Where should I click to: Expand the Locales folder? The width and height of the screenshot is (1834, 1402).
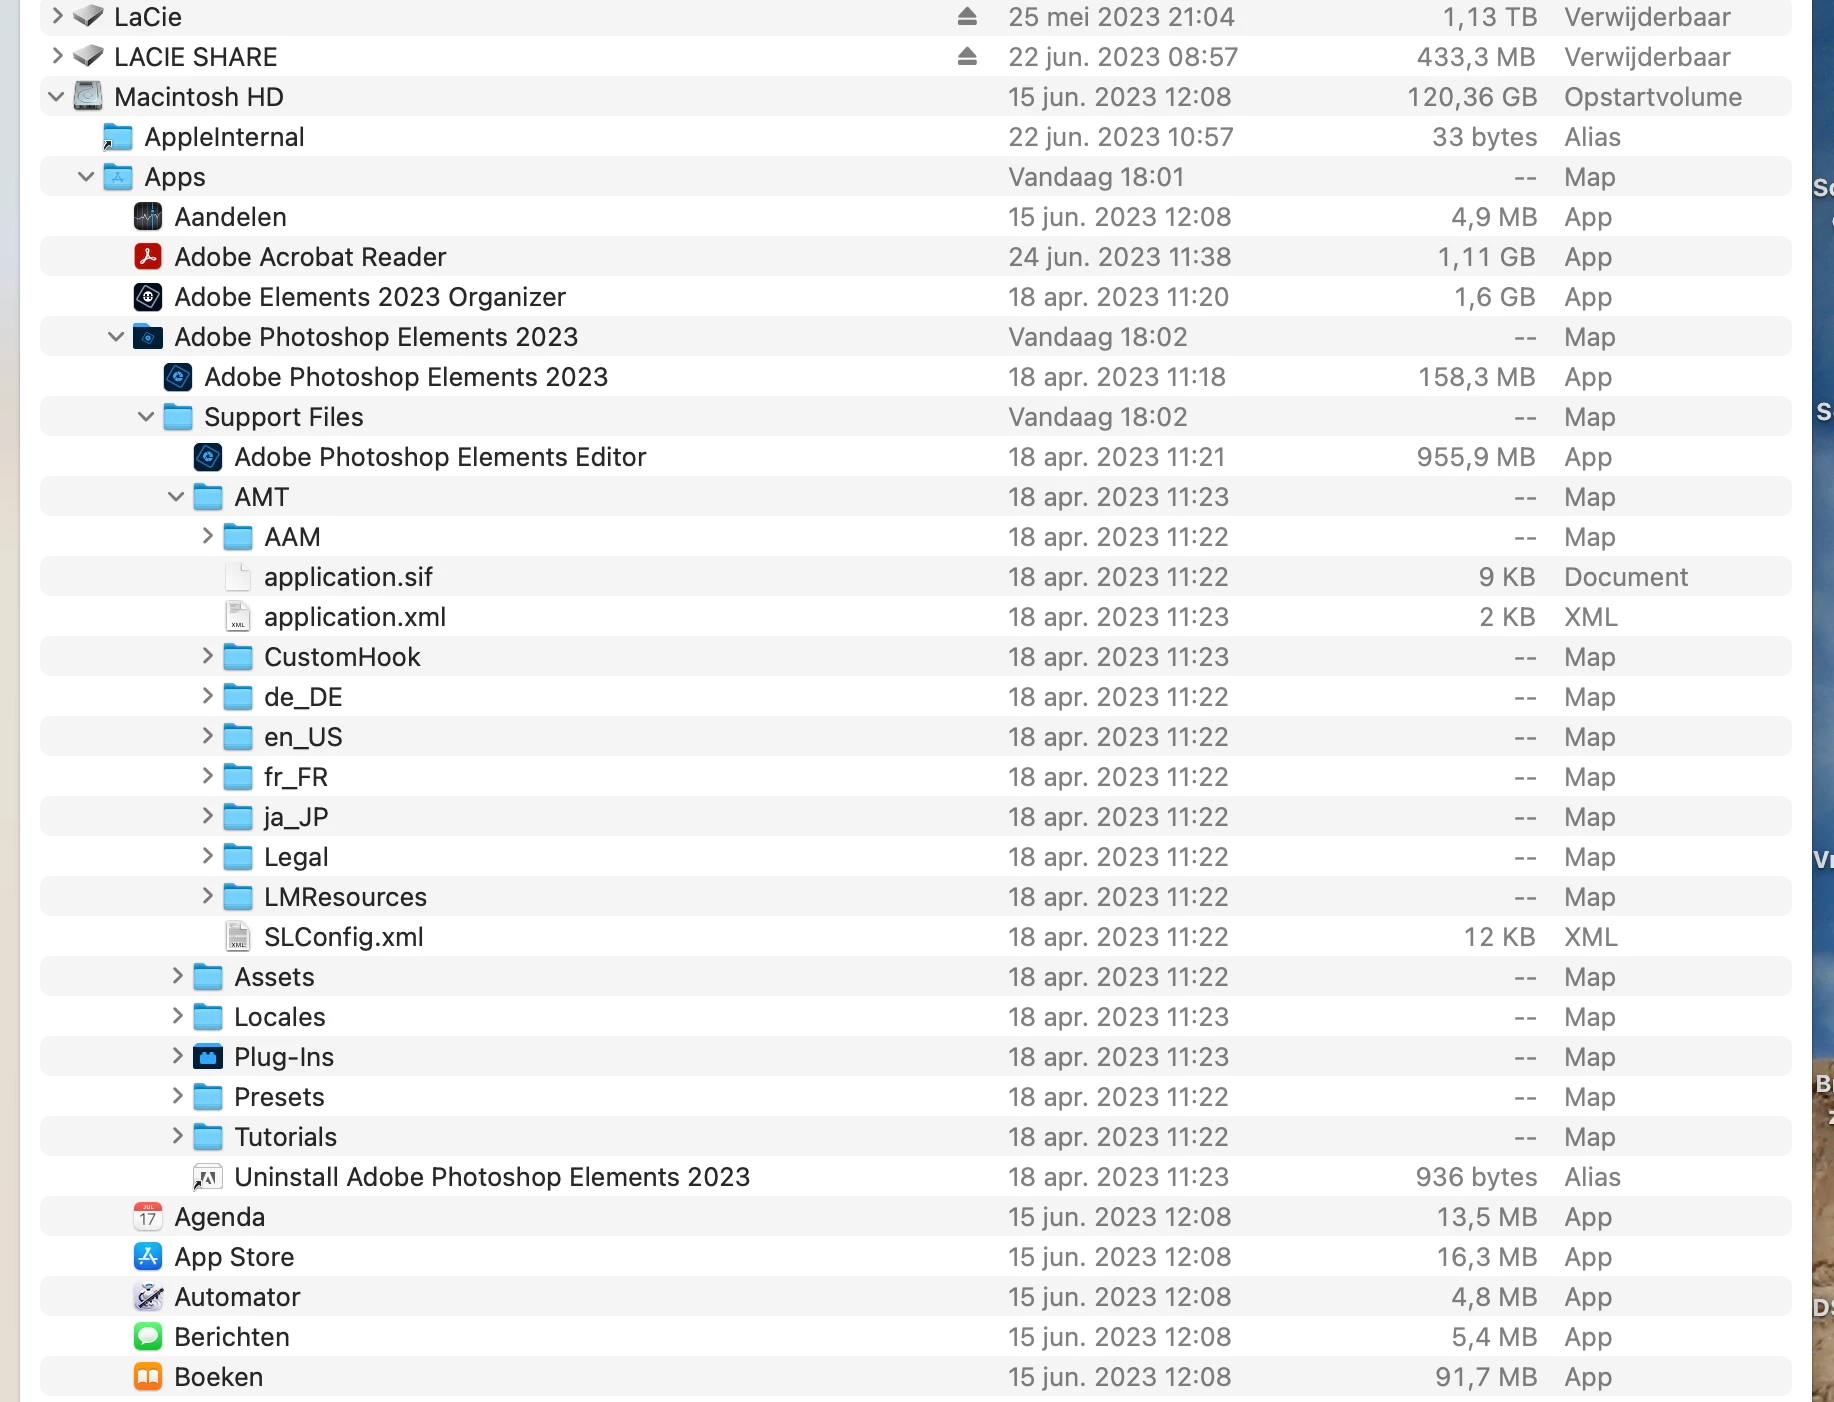pyautogui.click(x=177, y=1016)
